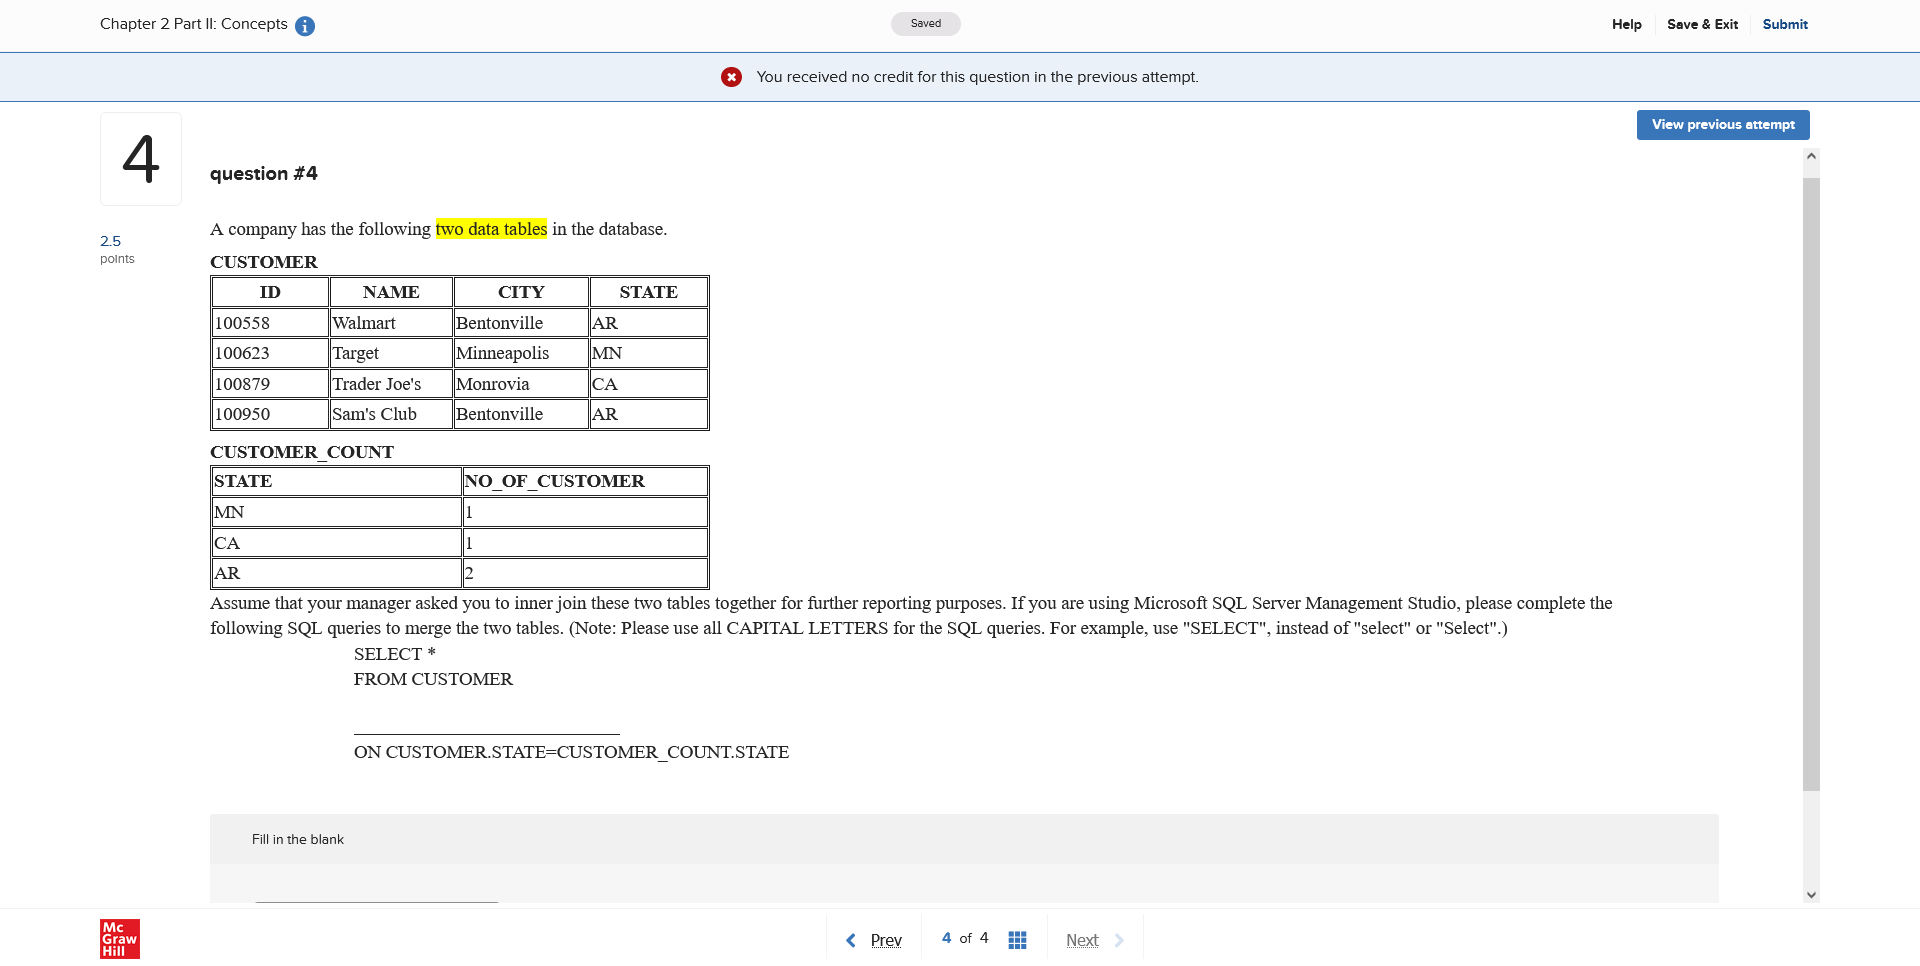Click the scrollbar down arrow

(1811, 895)
